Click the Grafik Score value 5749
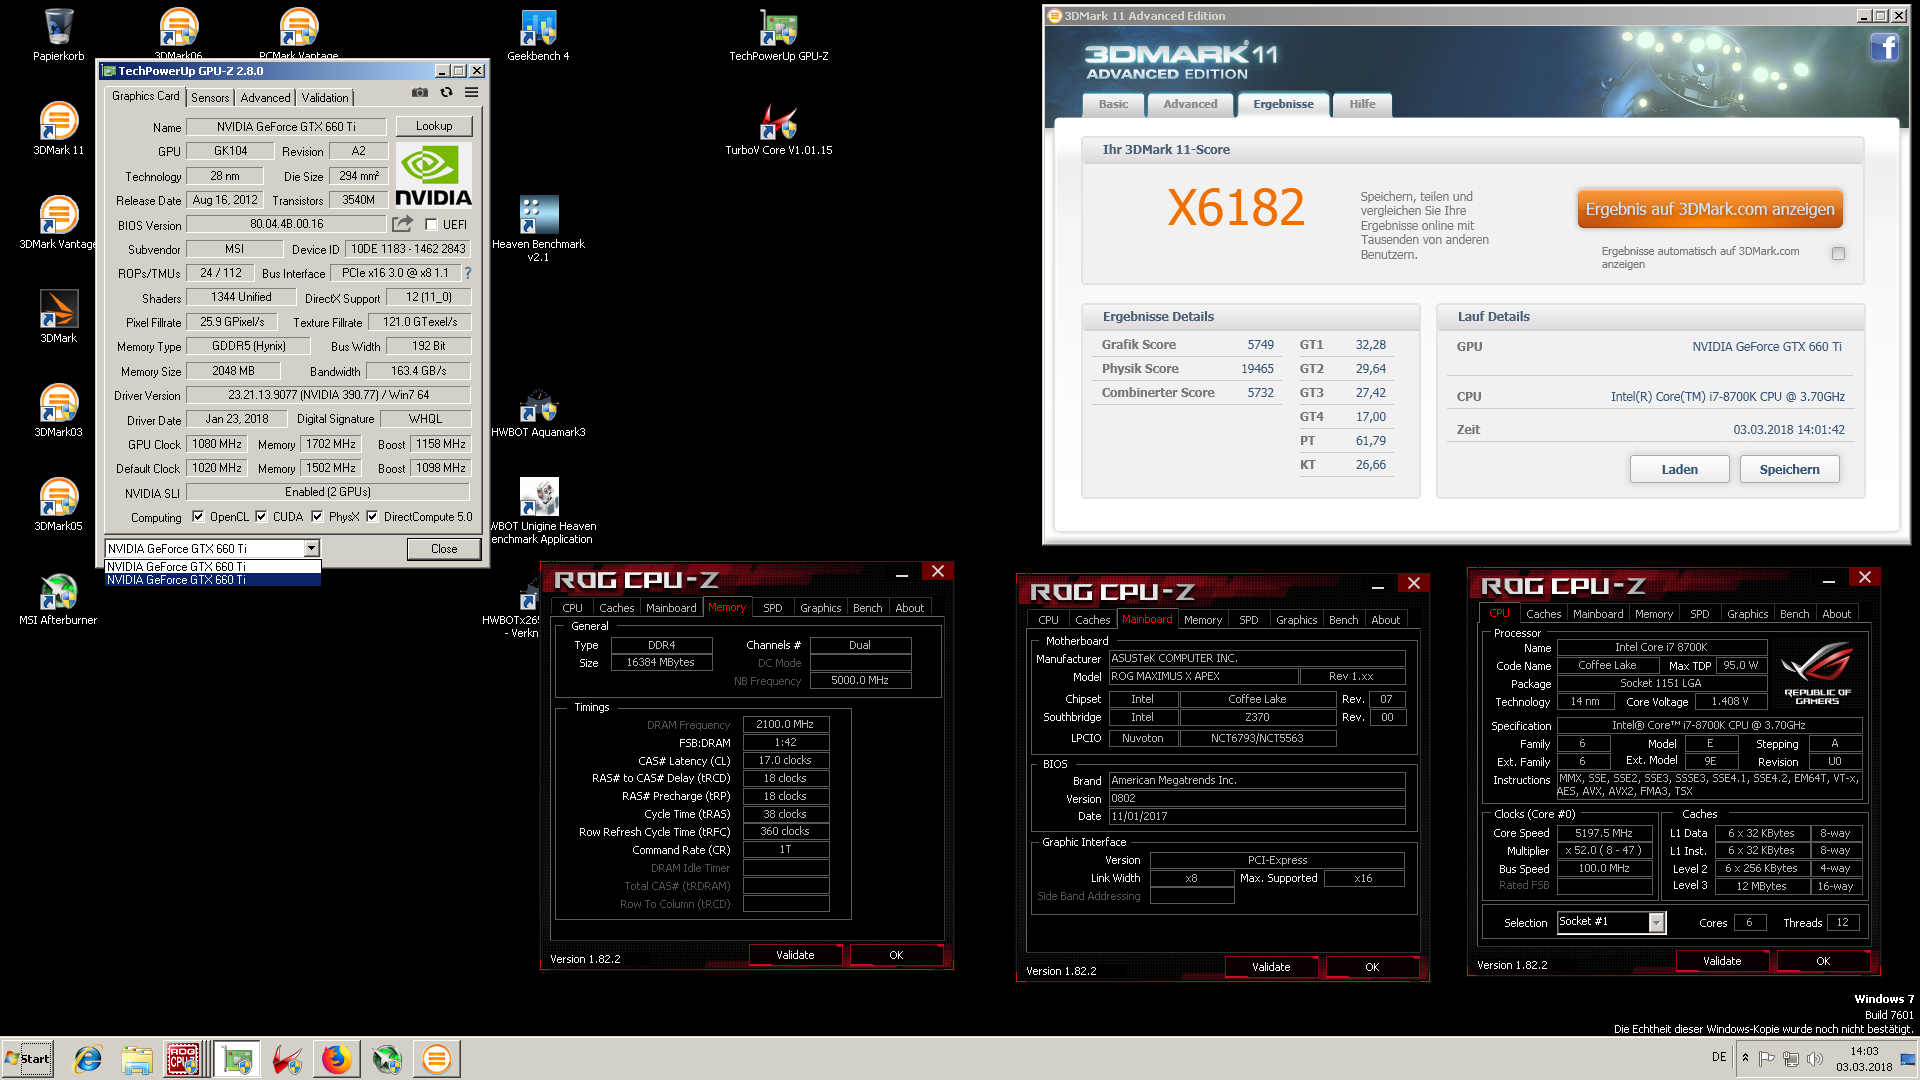 coord(1260,345)
